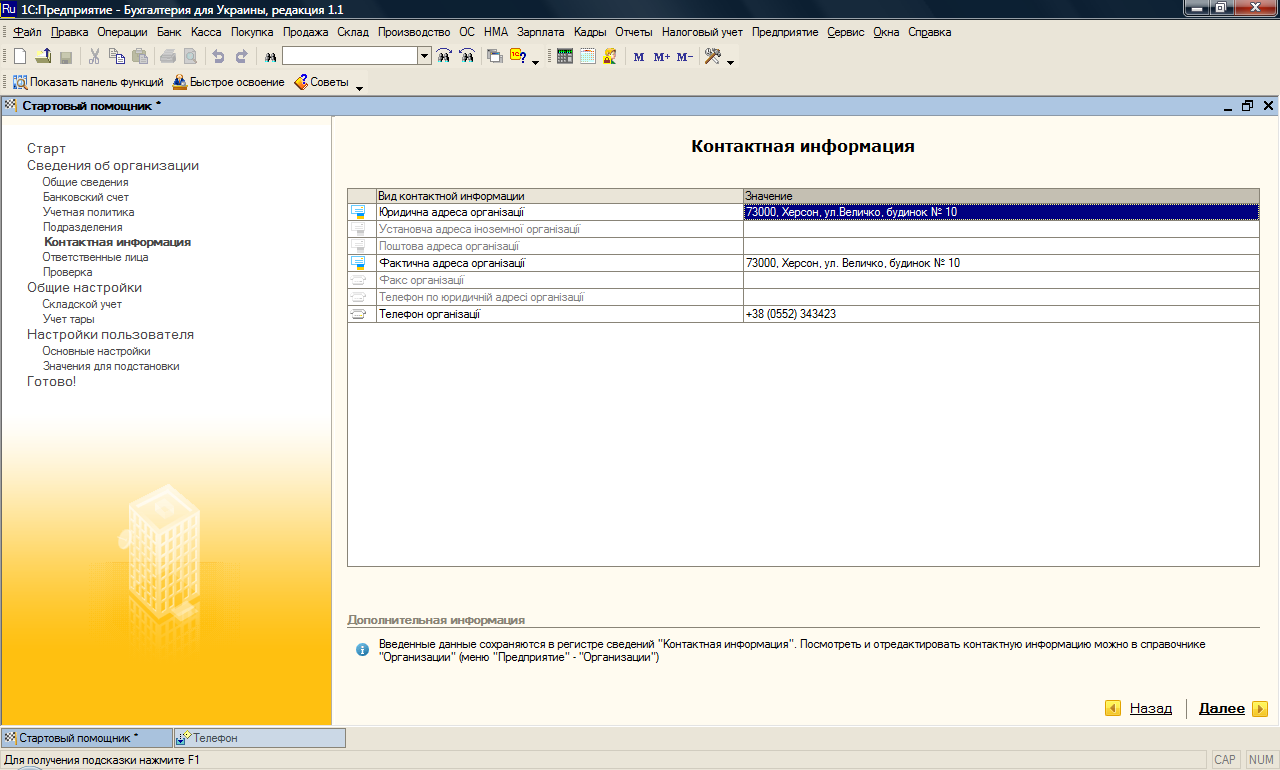Click the window list icon in toolbar
Screen dimensions: 1280x770
[495, 57]
